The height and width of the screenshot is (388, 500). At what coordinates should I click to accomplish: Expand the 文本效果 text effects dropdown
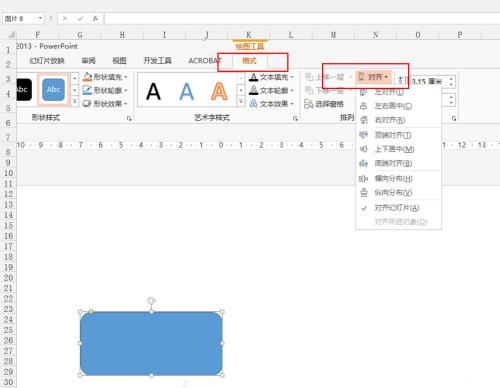point(272,104)
